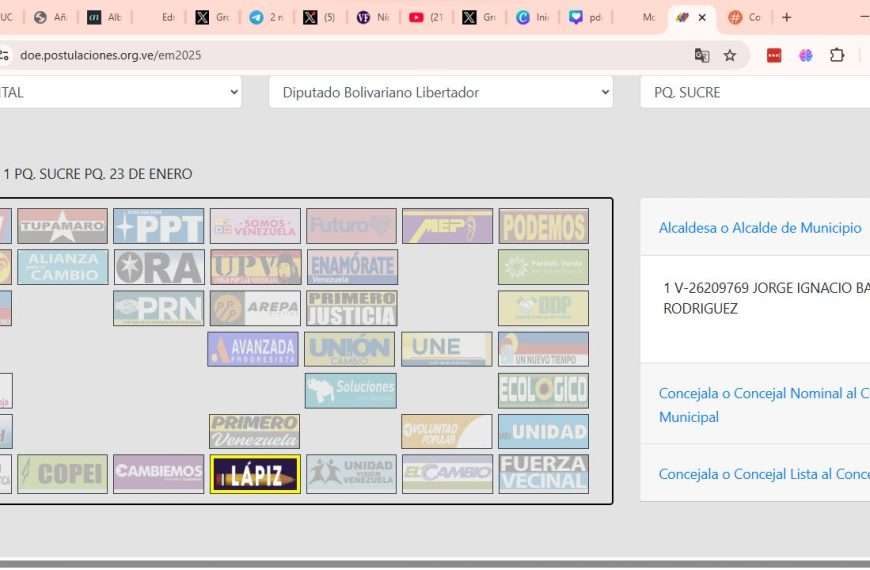Choose the green Partido Verde logo

click(543, 267)
